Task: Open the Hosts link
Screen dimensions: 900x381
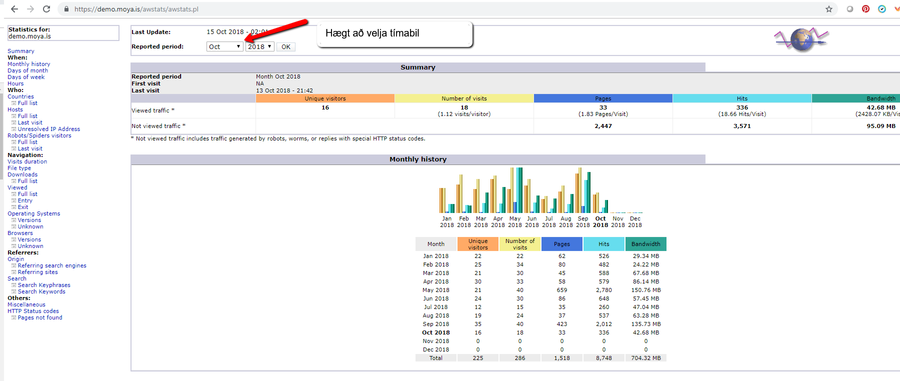Action: click(x=15, y=110)
